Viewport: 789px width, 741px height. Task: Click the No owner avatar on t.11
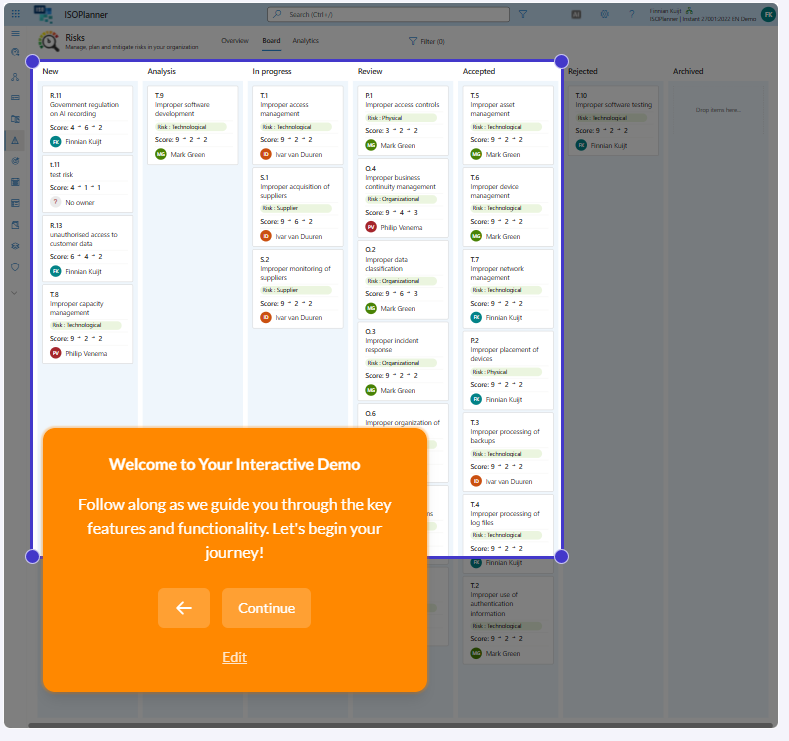(56, 202)
